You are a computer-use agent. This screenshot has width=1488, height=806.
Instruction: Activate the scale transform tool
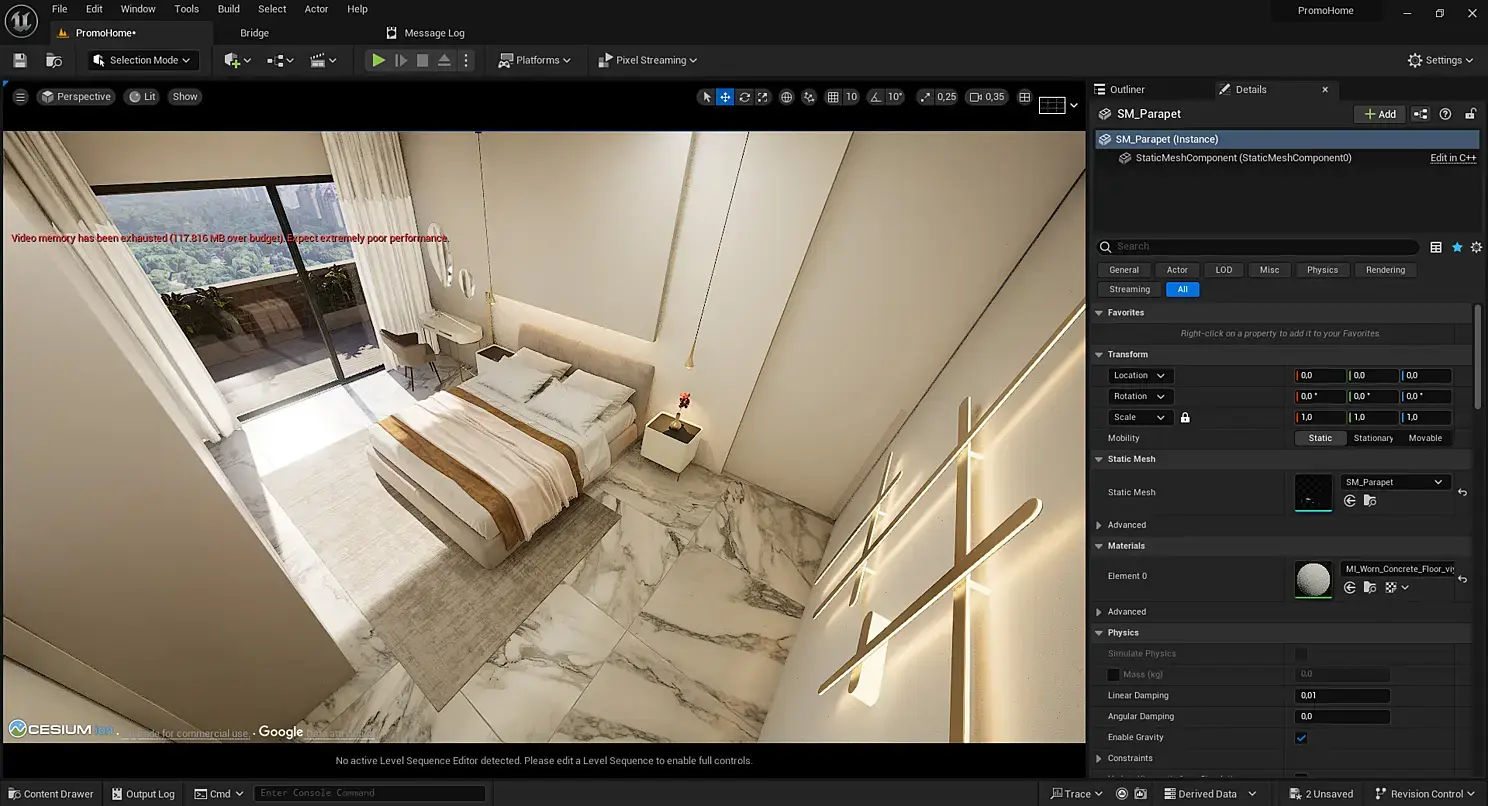click(x=763, y=97)
